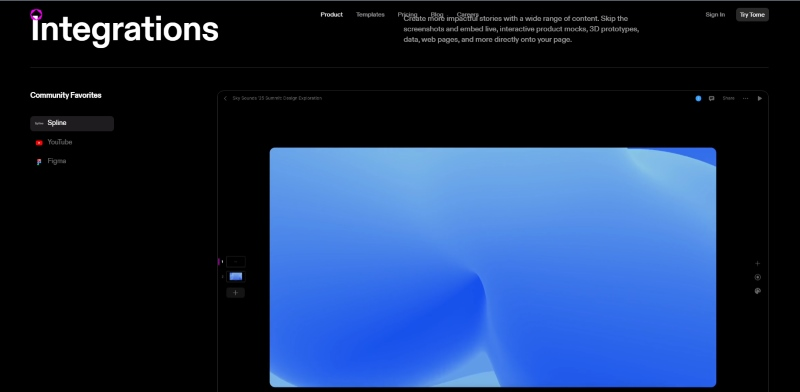Click the Figma logo icon
Screen dimensions: 800x392
coord(39,162)
